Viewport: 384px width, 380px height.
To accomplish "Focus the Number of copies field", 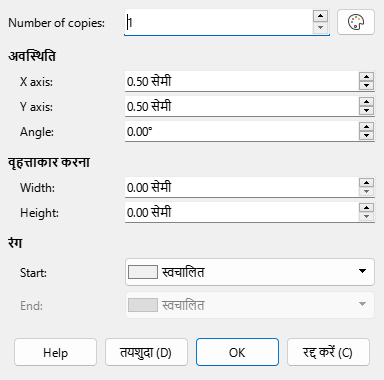I will (x=218, y=22).
